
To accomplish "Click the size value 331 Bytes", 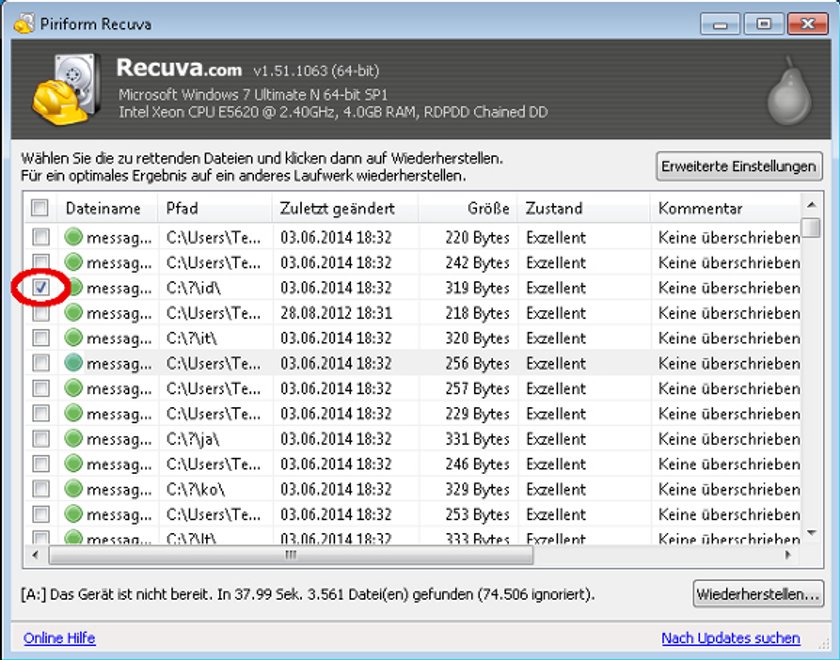I will 477,439.
